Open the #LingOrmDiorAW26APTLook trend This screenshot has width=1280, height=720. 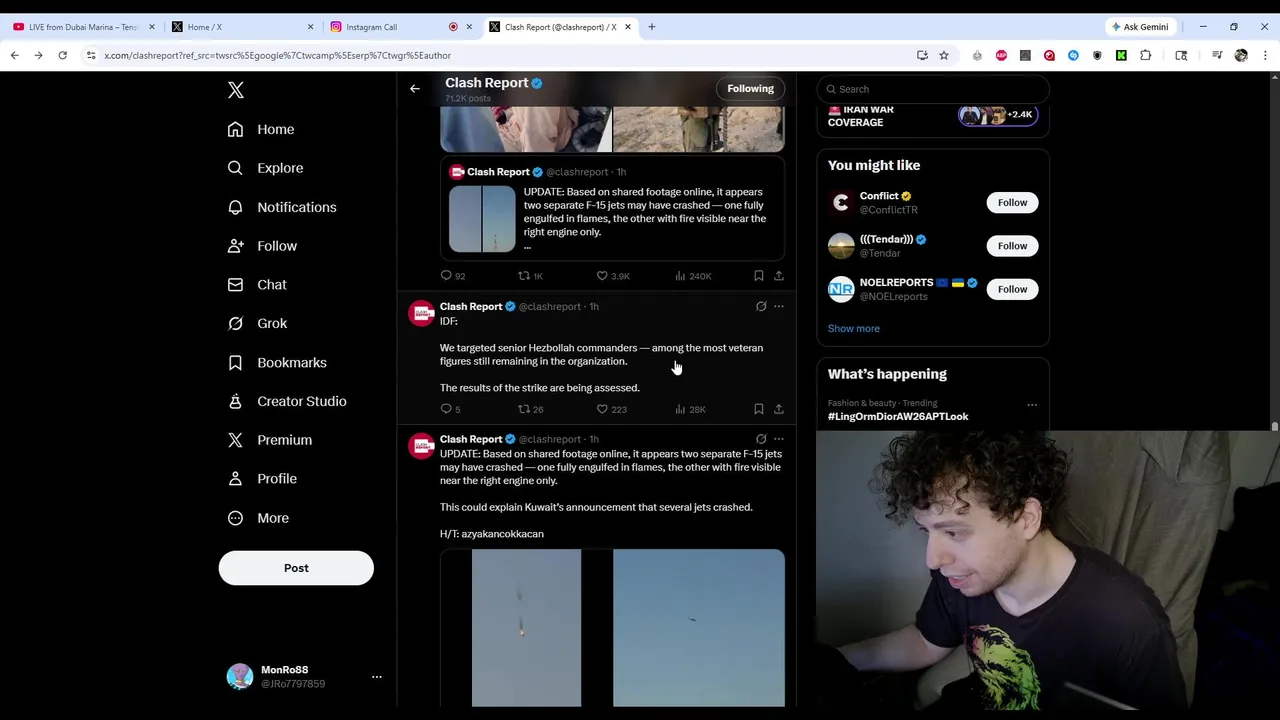(x=898, y=417)
